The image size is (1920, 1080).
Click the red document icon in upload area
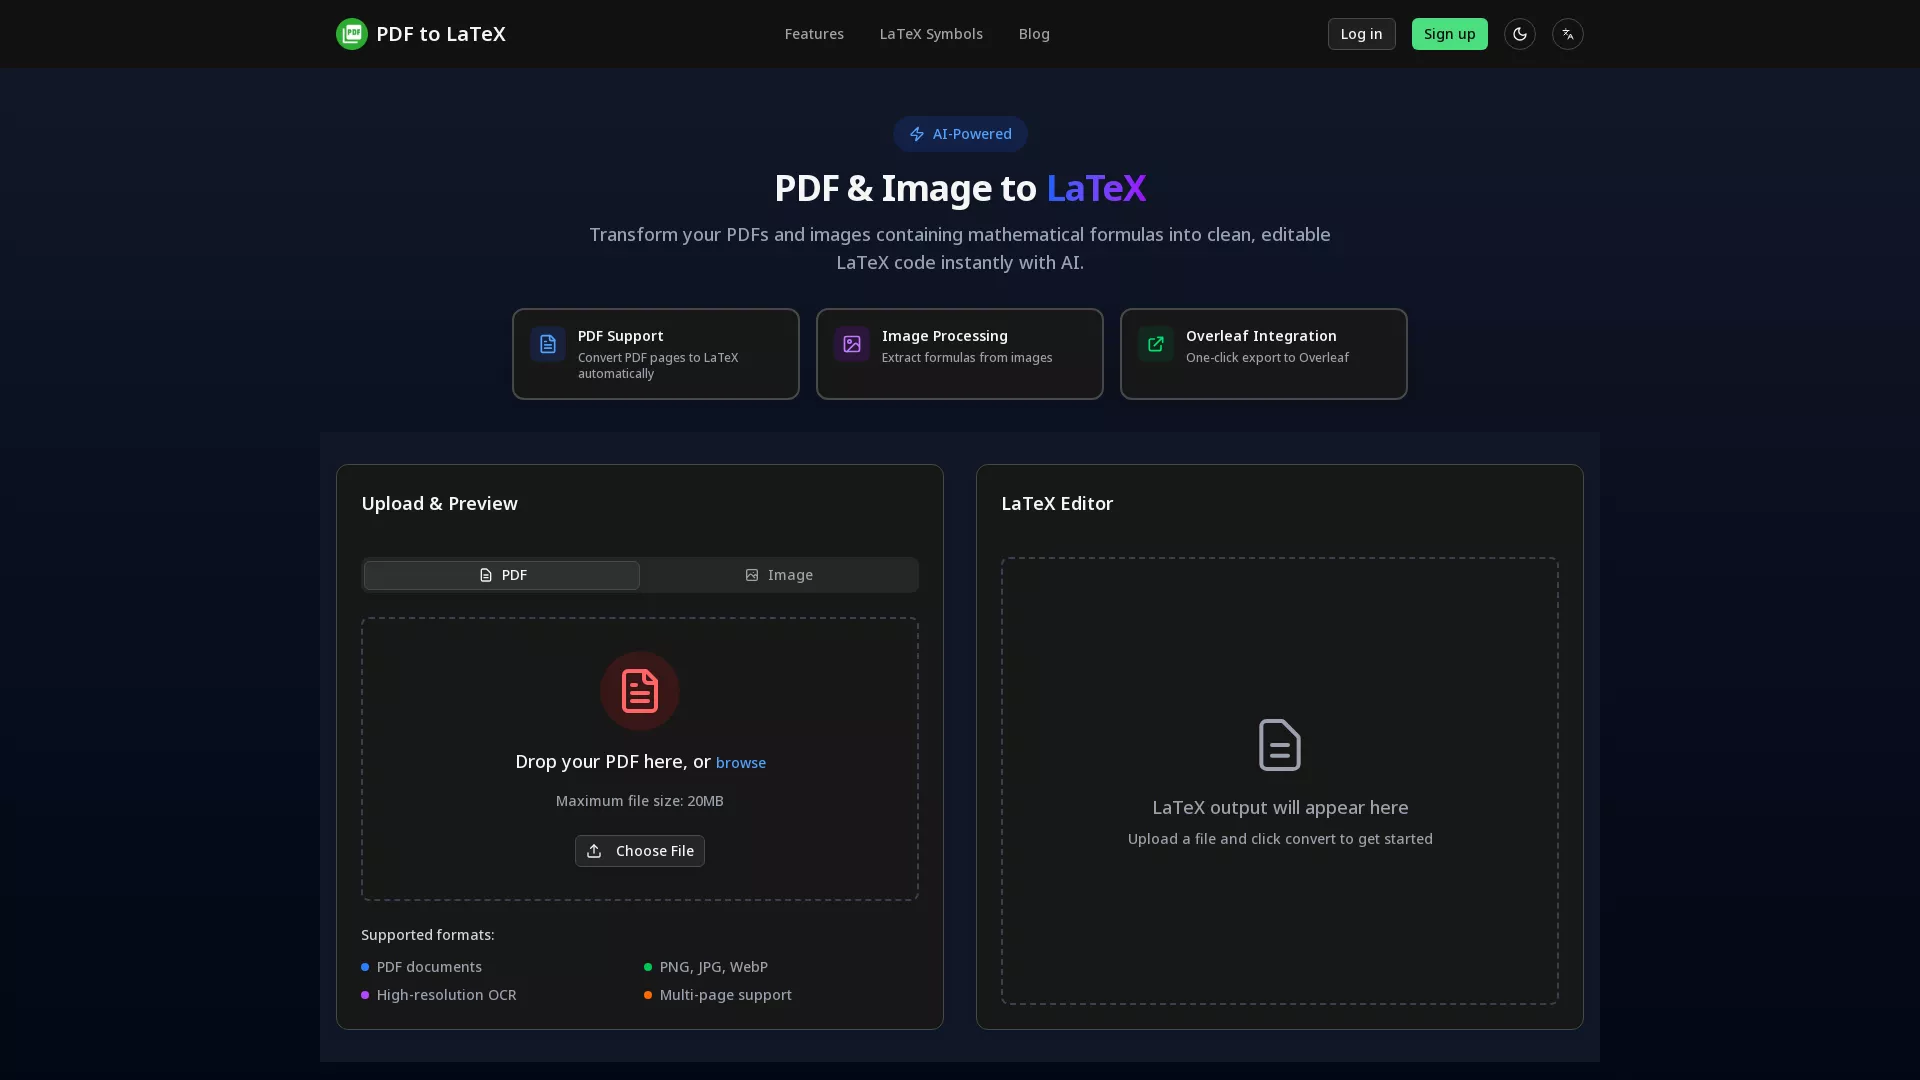(x=639, y=690)
